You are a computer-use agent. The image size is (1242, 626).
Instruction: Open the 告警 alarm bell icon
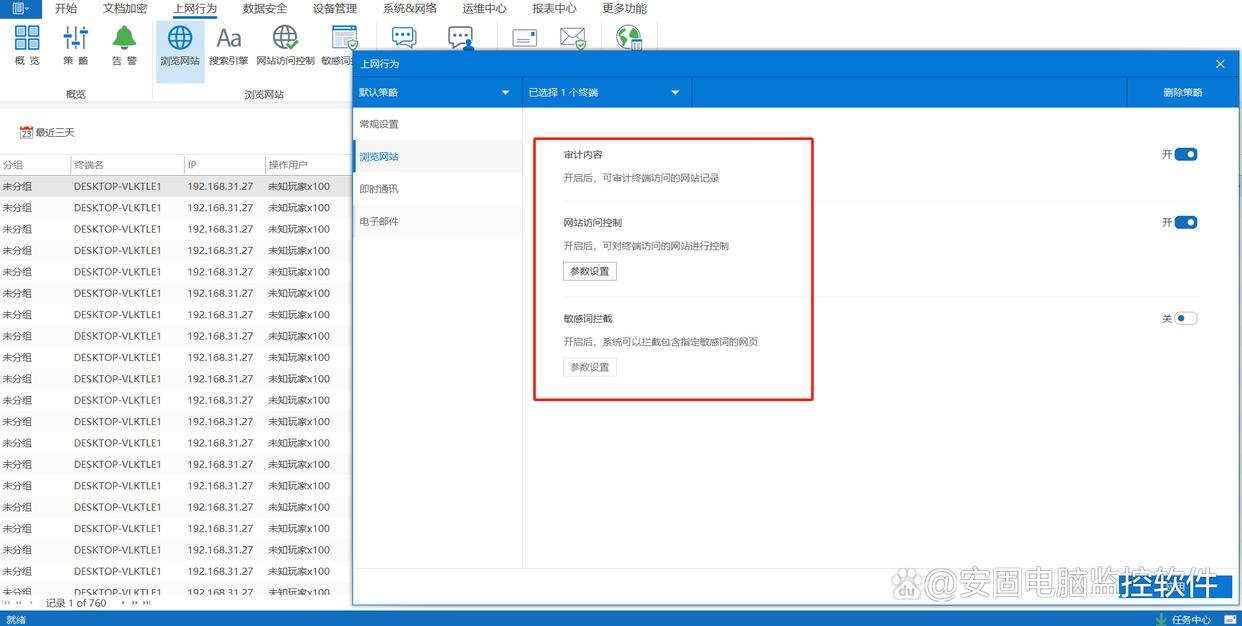[124, 45]
